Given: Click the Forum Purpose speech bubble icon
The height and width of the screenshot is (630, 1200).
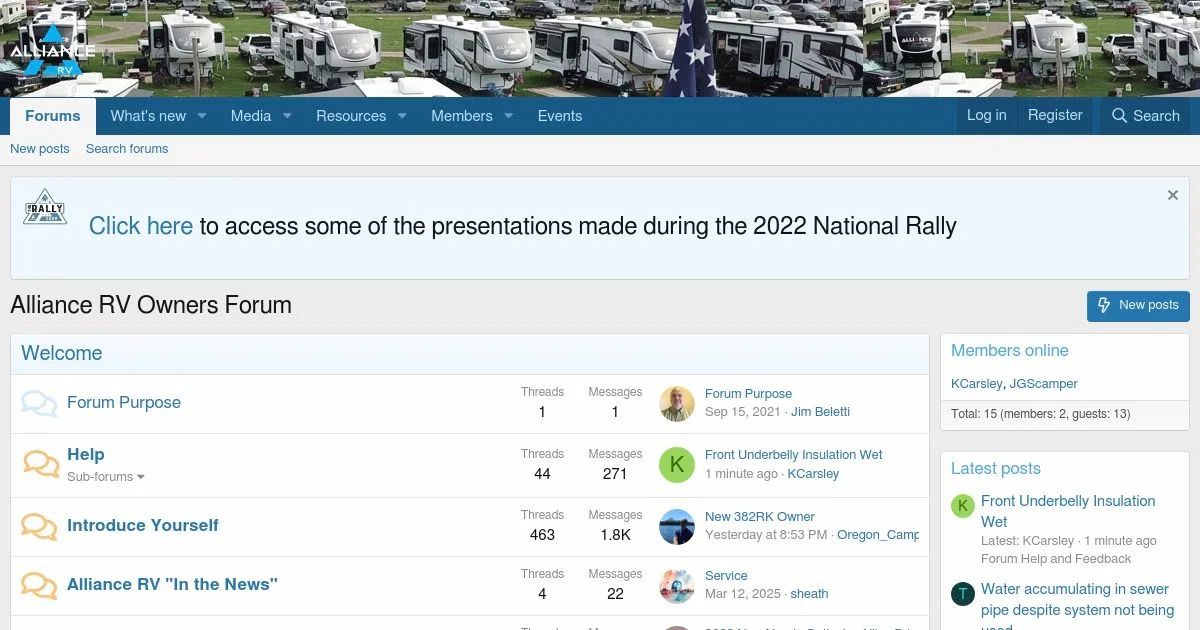Looking at the screenshot, I should coord(39,404).
